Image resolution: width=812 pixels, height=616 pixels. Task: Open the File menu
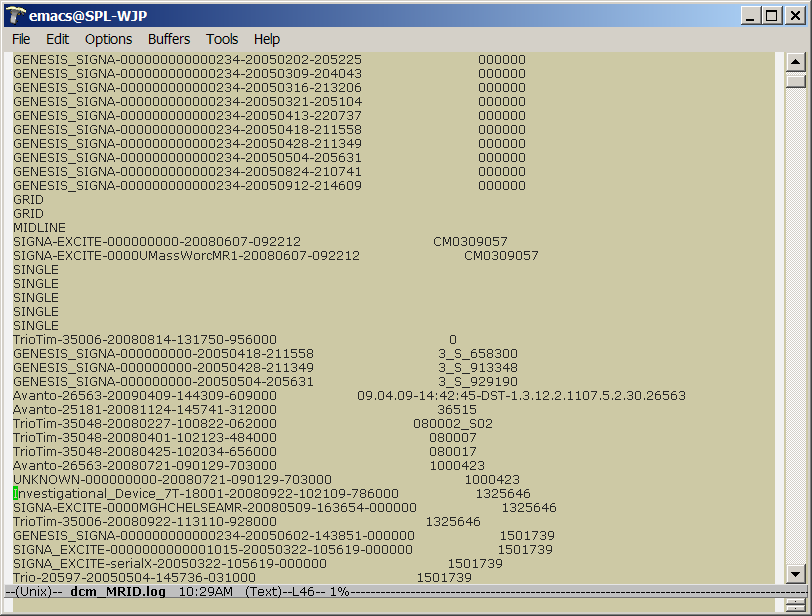click(x=20, y=39)
